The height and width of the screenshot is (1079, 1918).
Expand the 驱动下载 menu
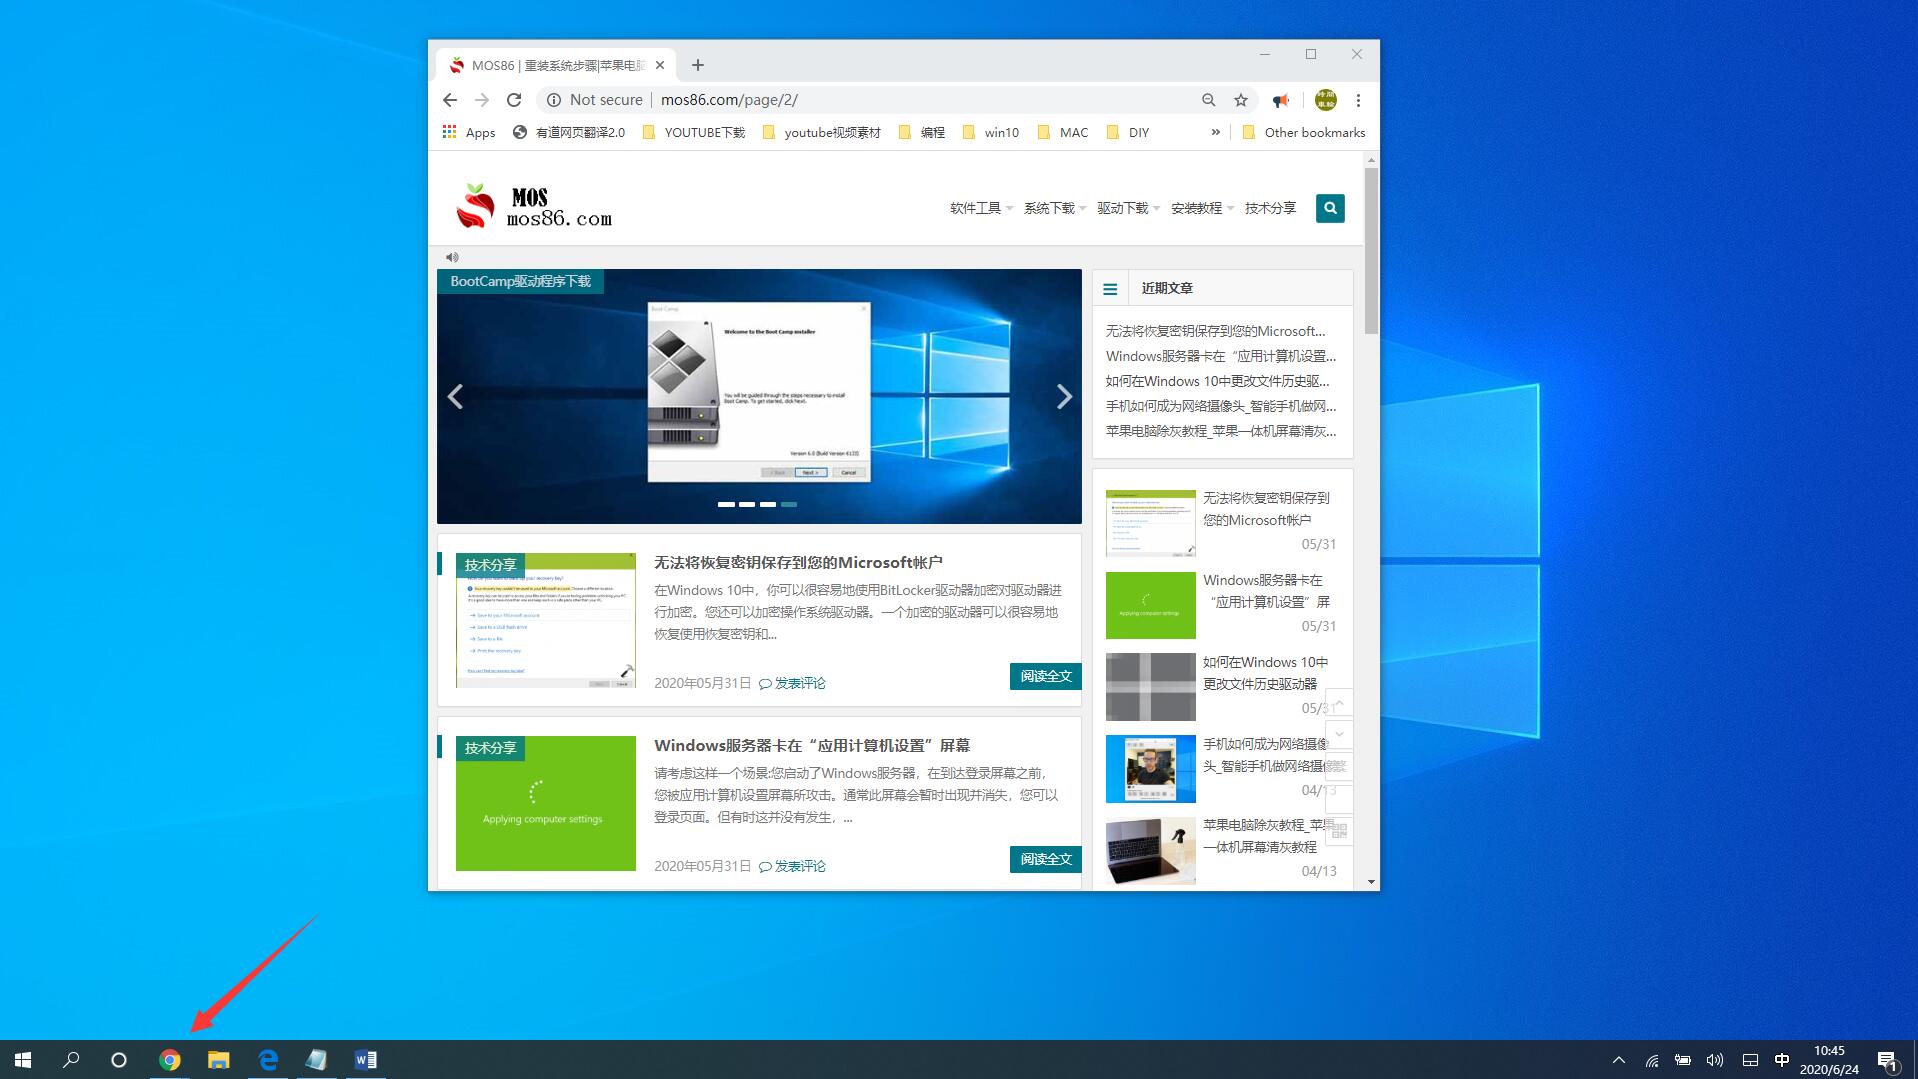1128,208
